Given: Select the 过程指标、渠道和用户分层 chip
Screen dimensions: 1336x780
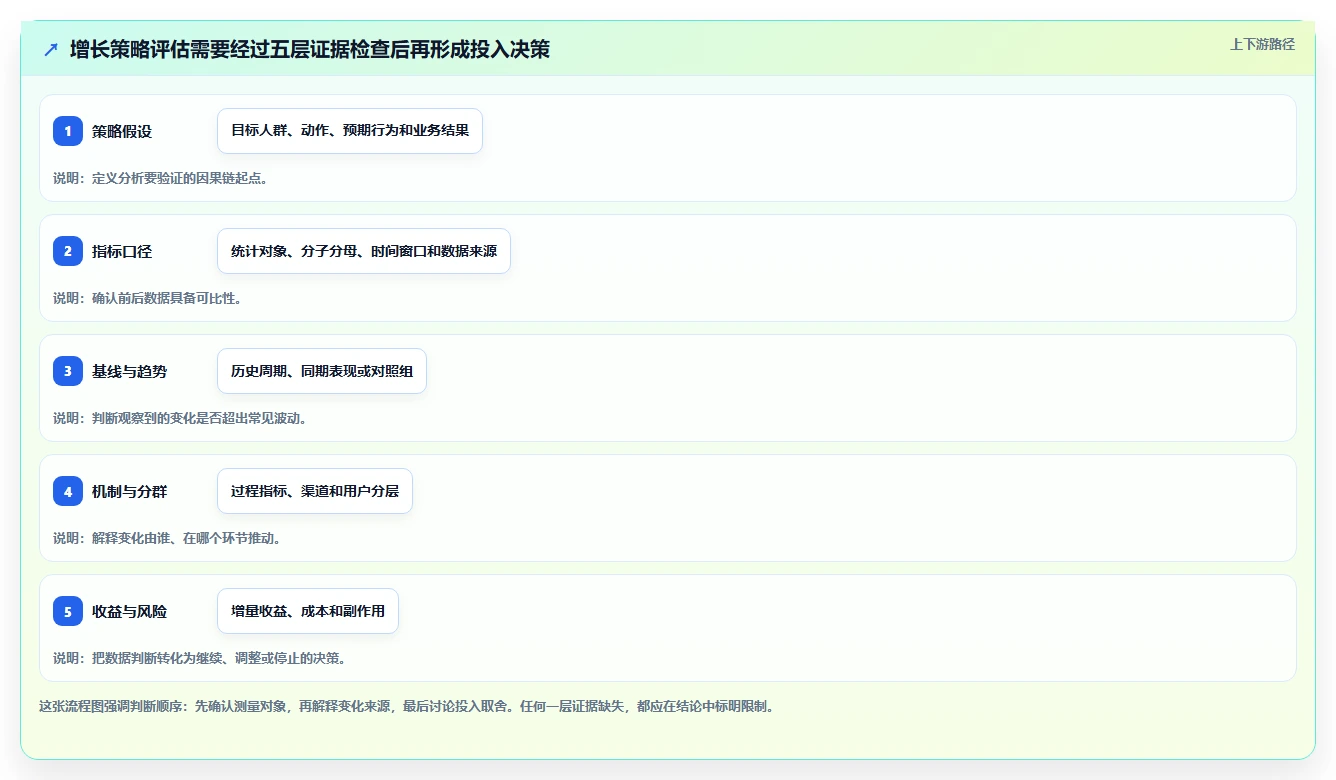Looking at the screenshot, I should (315, 491).
